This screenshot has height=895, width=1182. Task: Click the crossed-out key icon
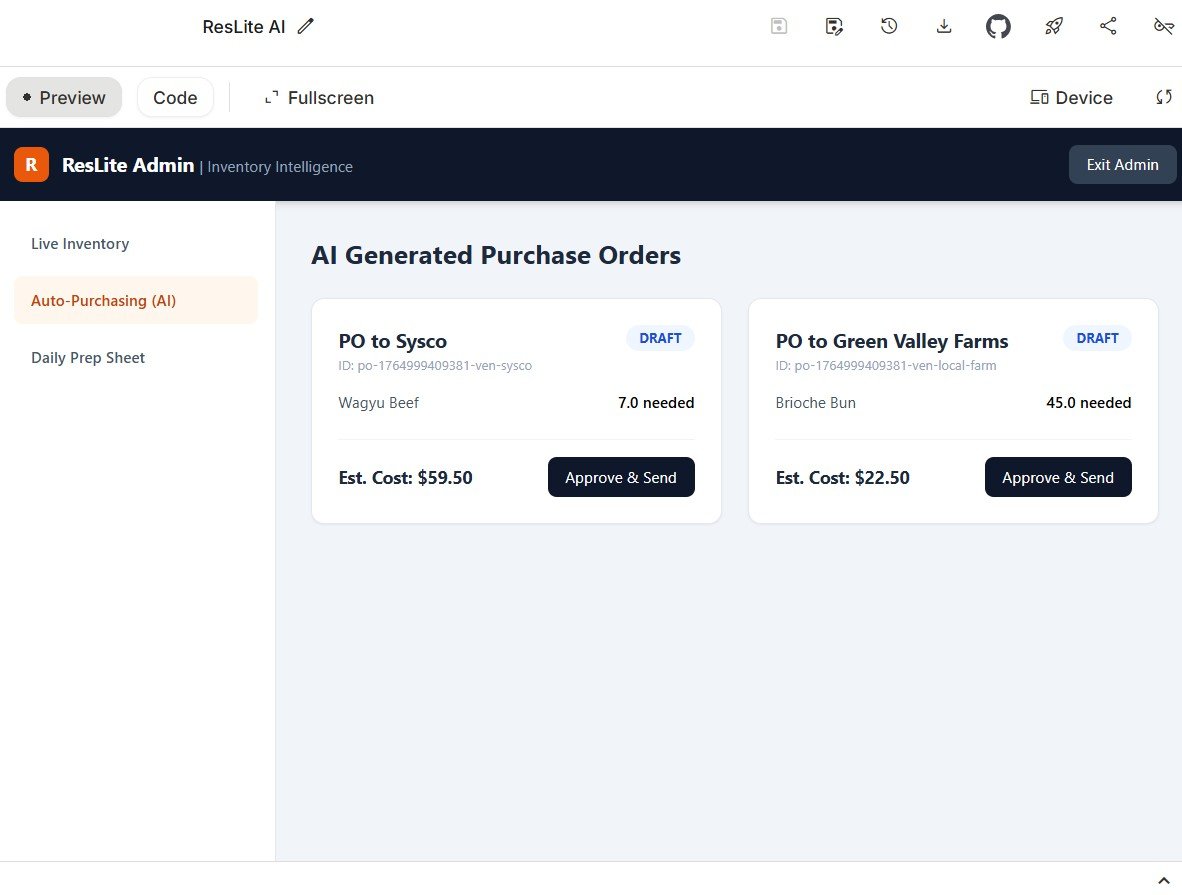coord(1163,26)
